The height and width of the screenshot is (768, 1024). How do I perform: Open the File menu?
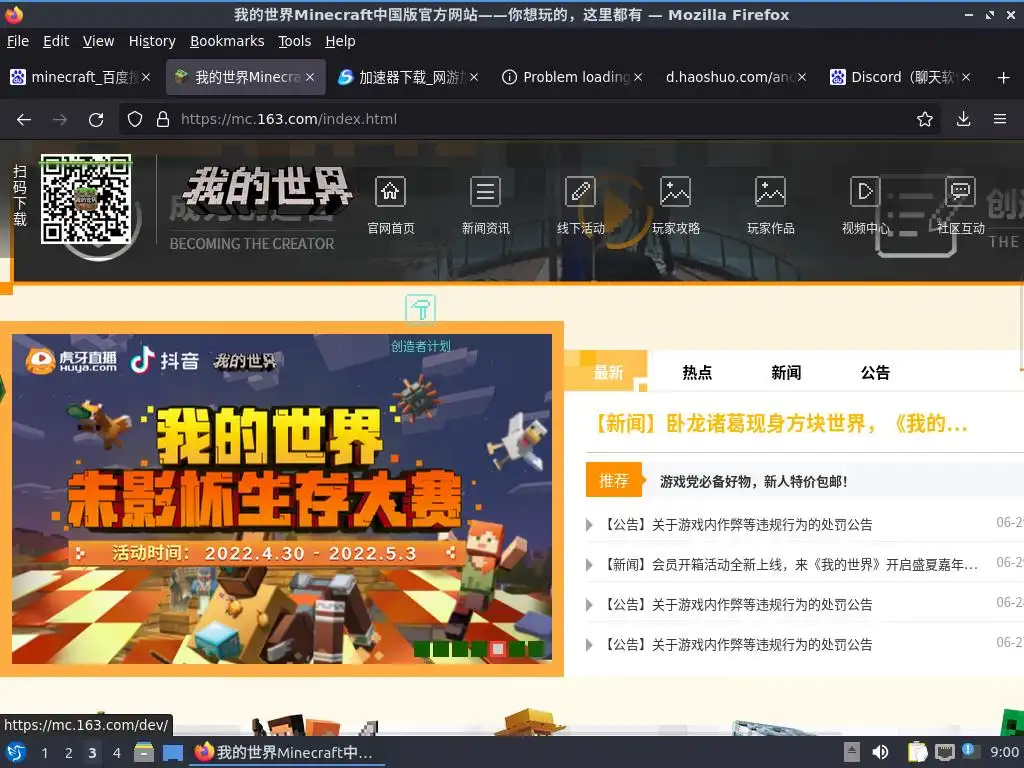point(18,41)
